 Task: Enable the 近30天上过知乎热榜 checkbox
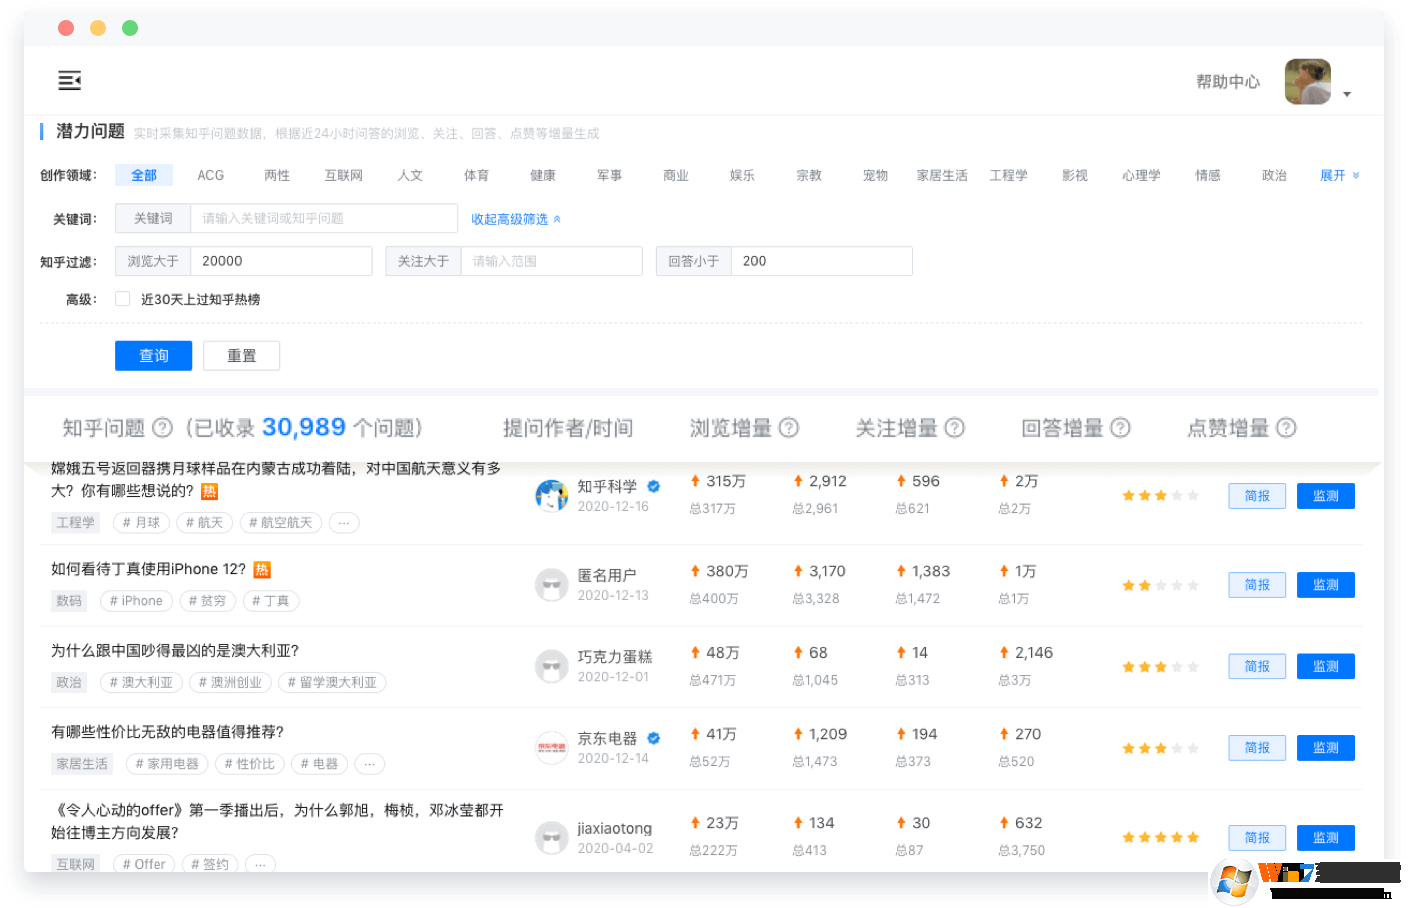(122, 298)
